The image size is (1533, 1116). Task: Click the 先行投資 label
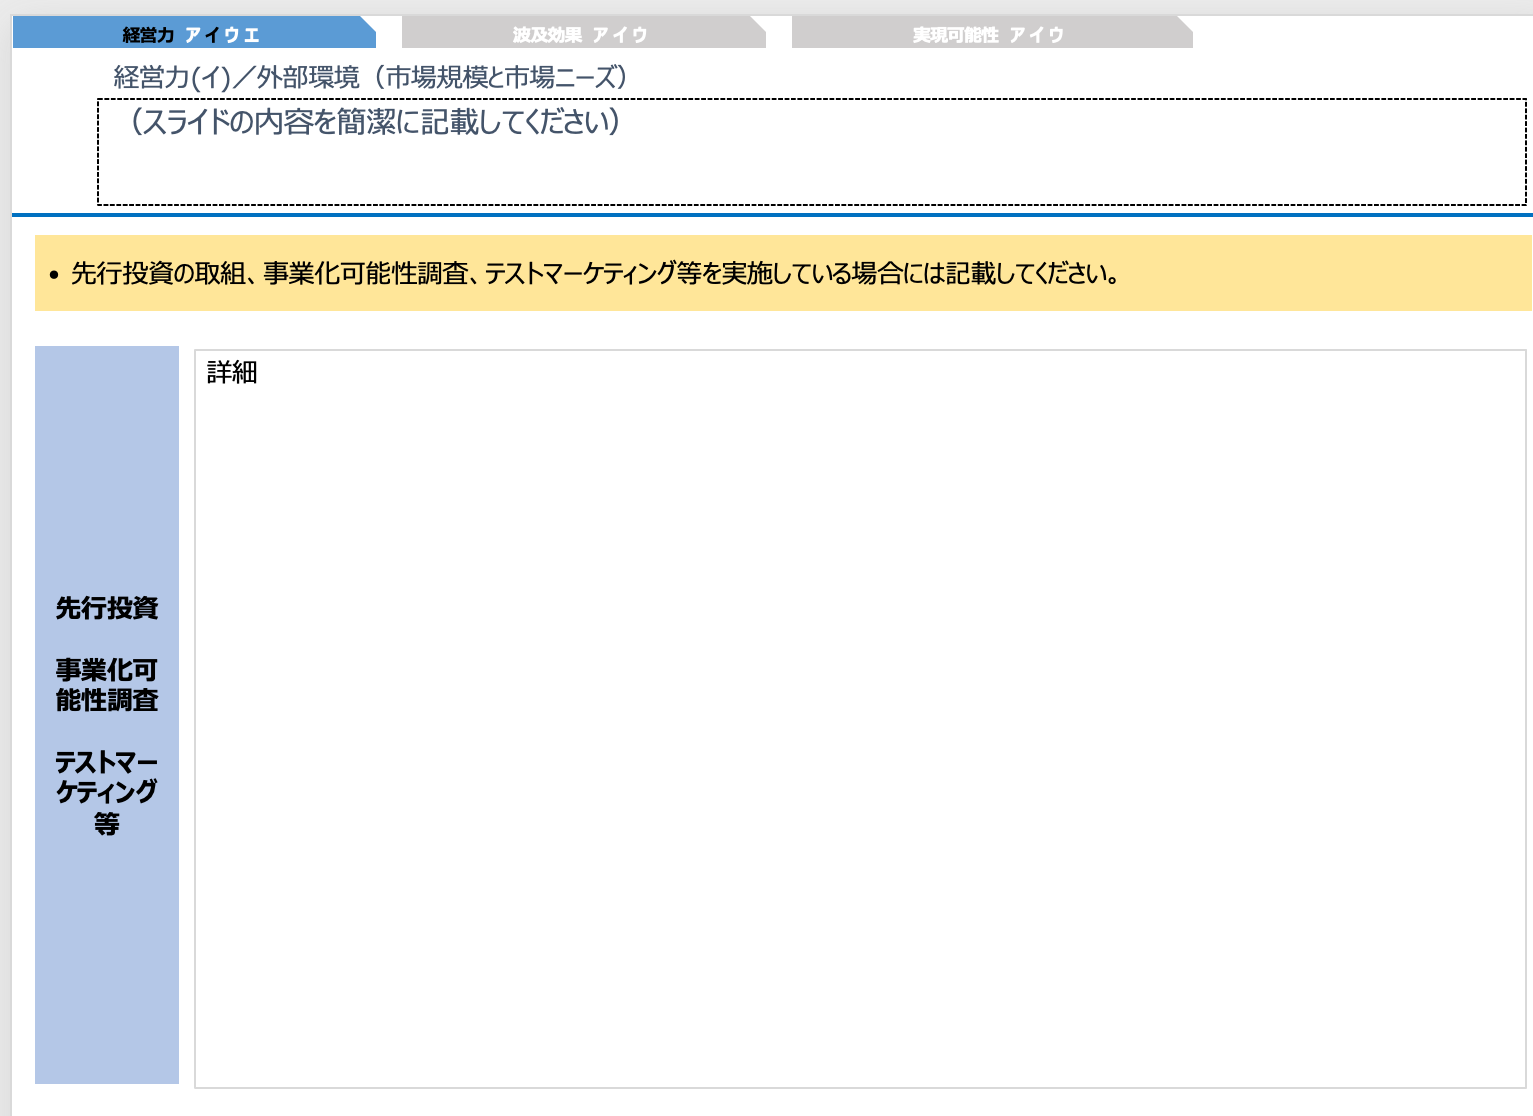107,609
